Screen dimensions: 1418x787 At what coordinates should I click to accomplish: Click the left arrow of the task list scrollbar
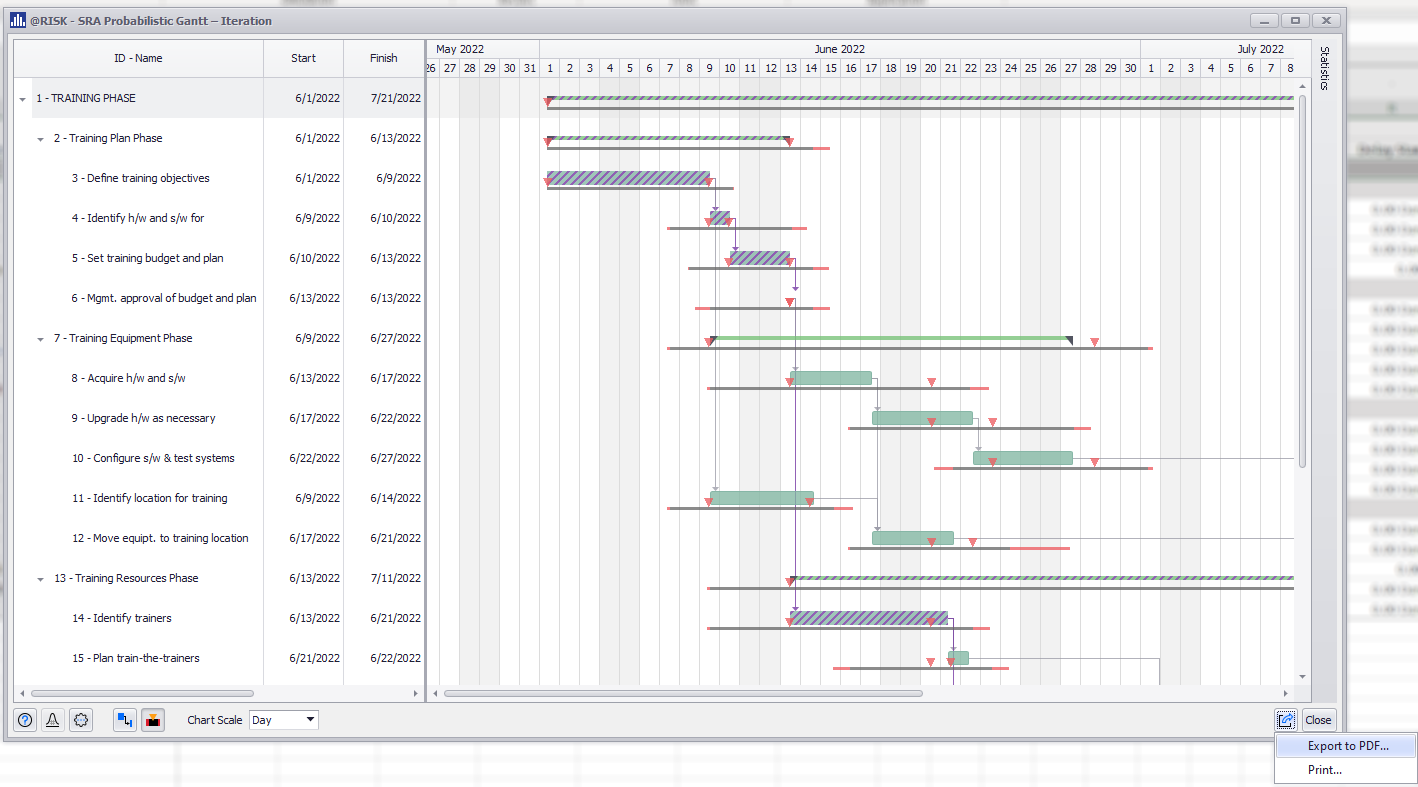pyautogui.click(x=21, y=693)
